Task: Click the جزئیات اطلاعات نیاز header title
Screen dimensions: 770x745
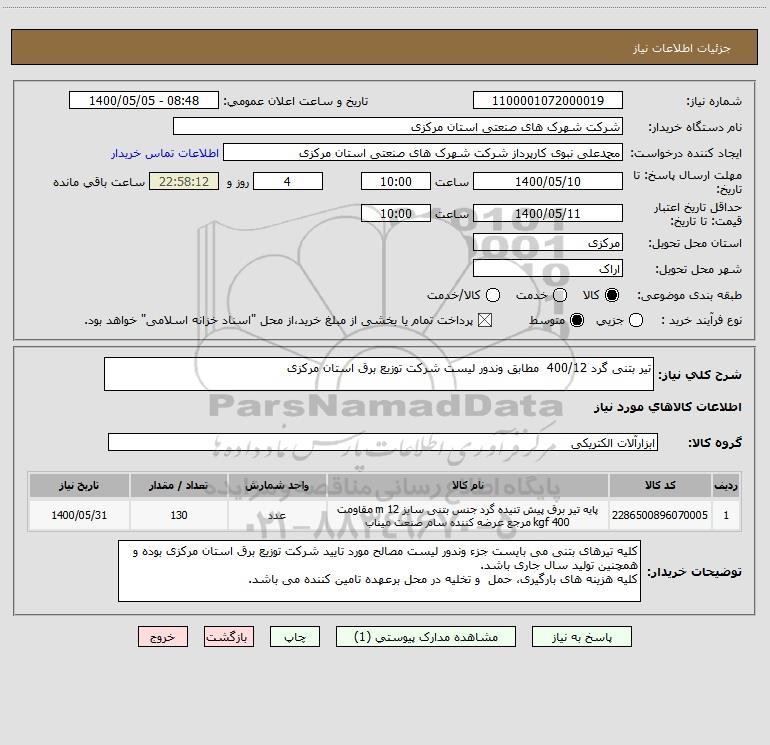Action: [681, 48]
